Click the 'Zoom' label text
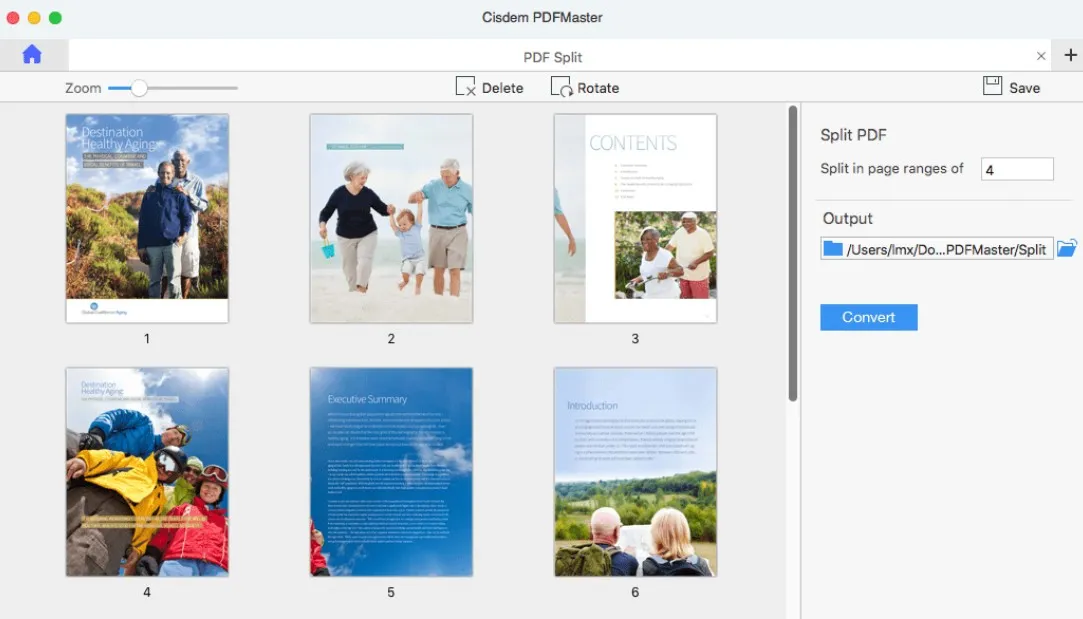1083x619 pixels. click(x=83, y=88)
